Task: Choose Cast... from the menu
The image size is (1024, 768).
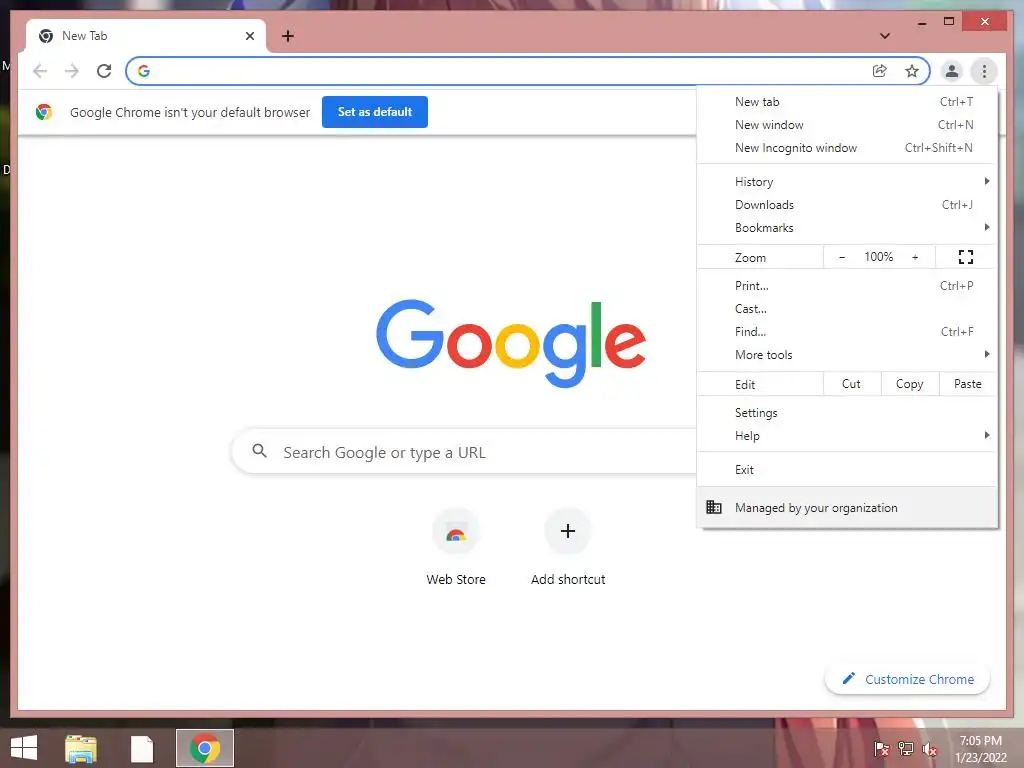Action: [x=847, y=308]
